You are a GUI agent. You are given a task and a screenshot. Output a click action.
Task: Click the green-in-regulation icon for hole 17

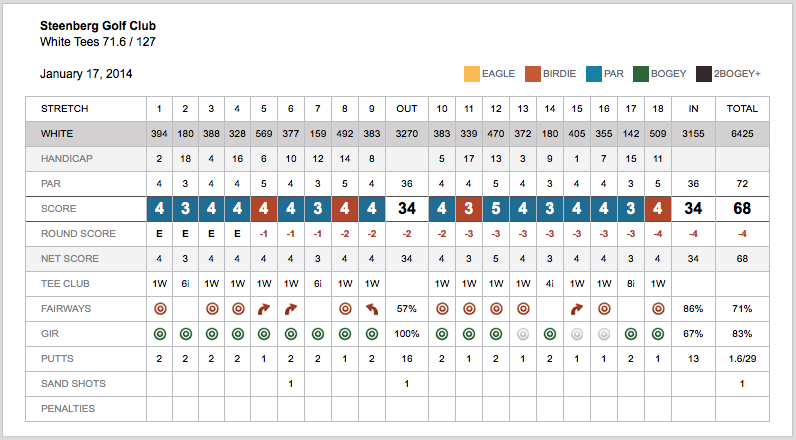coord(630,334)
